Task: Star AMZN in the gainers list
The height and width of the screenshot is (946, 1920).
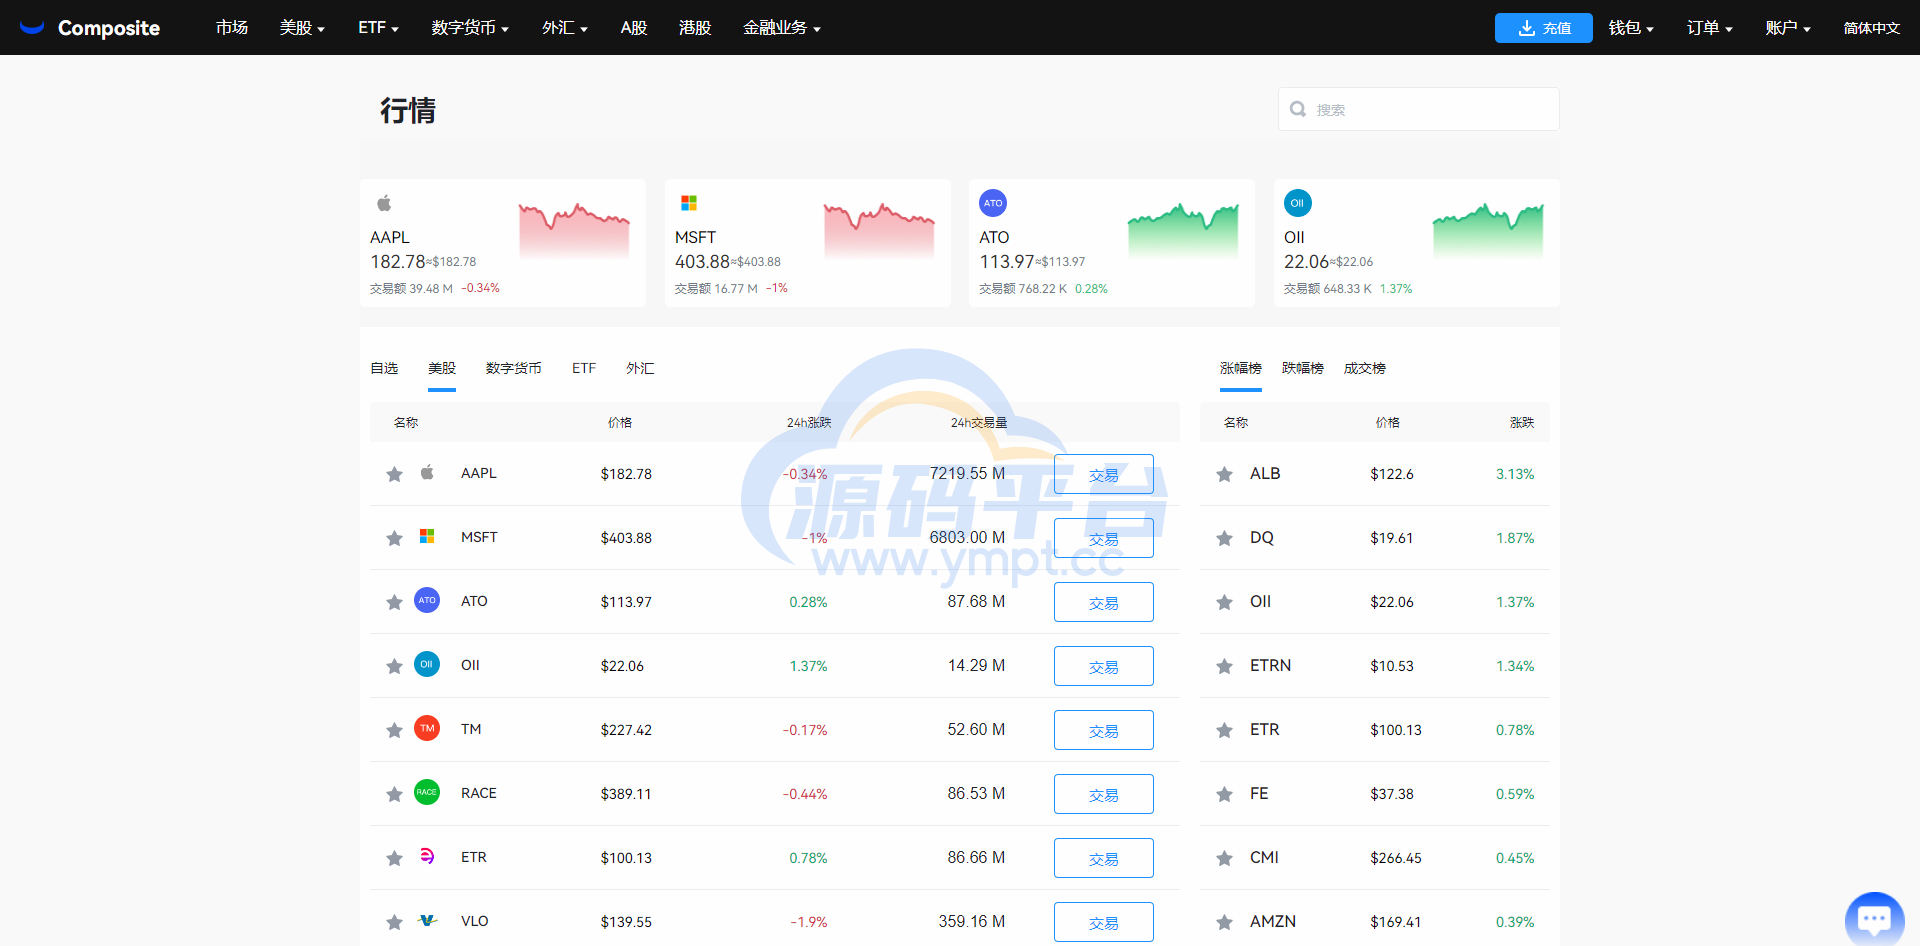Action: click(1224, 922)
